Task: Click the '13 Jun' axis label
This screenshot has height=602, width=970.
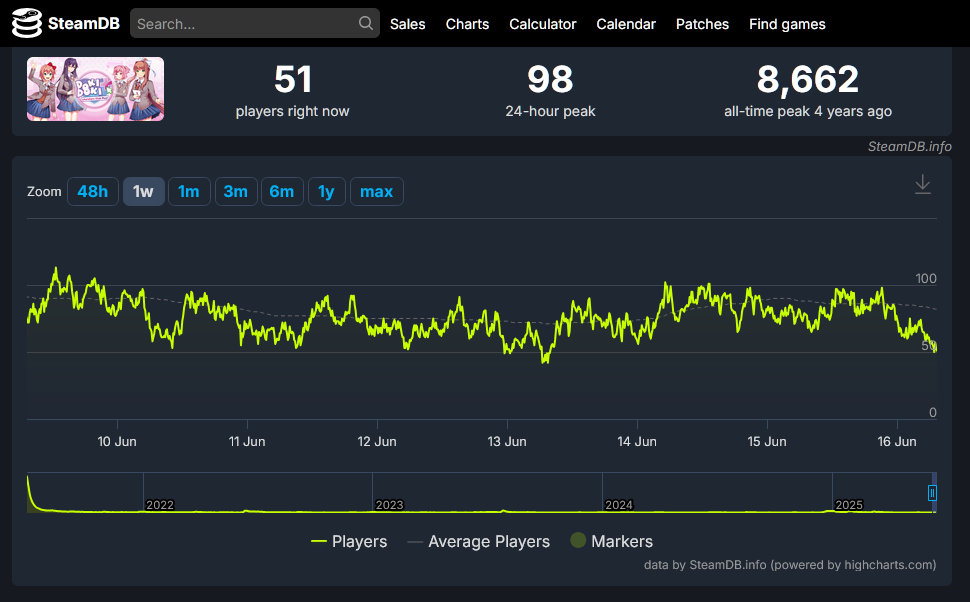Action: point(507,442)
